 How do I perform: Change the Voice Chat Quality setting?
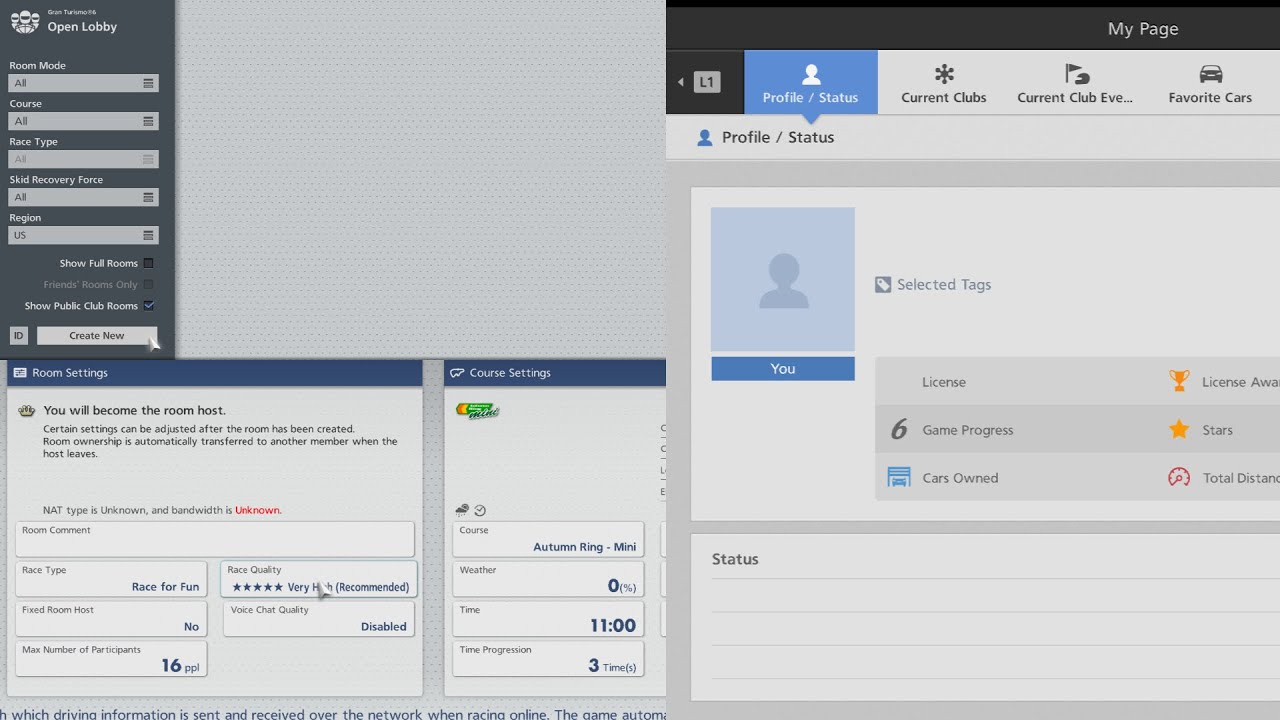319,619
